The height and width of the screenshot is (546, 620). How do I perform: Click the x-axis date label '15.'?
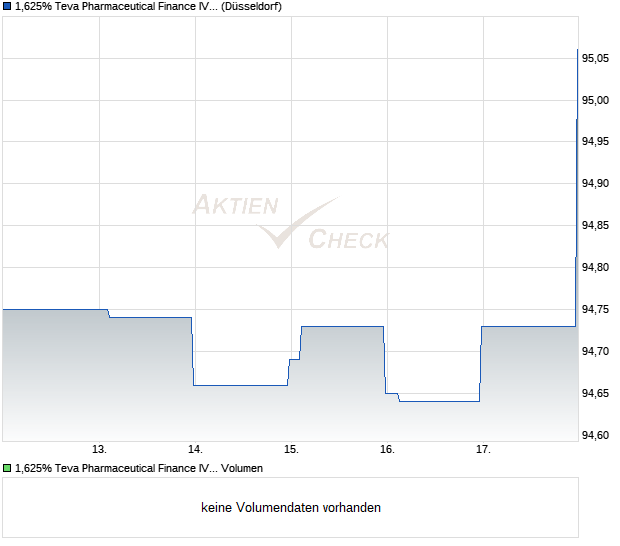(291, 450)
